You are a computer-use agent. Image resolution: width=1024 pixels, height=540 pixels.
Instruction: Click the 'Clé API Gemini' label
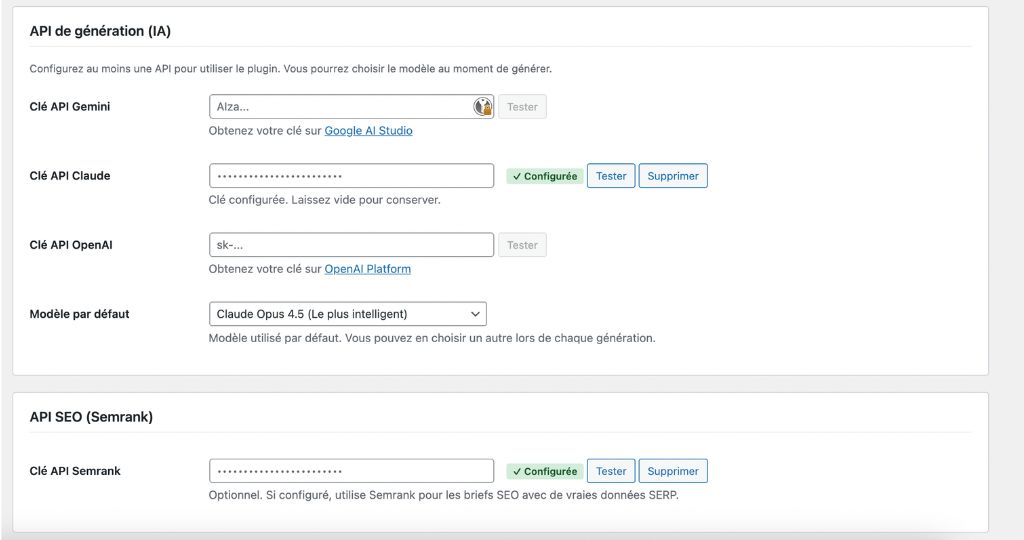pos(70,106)
